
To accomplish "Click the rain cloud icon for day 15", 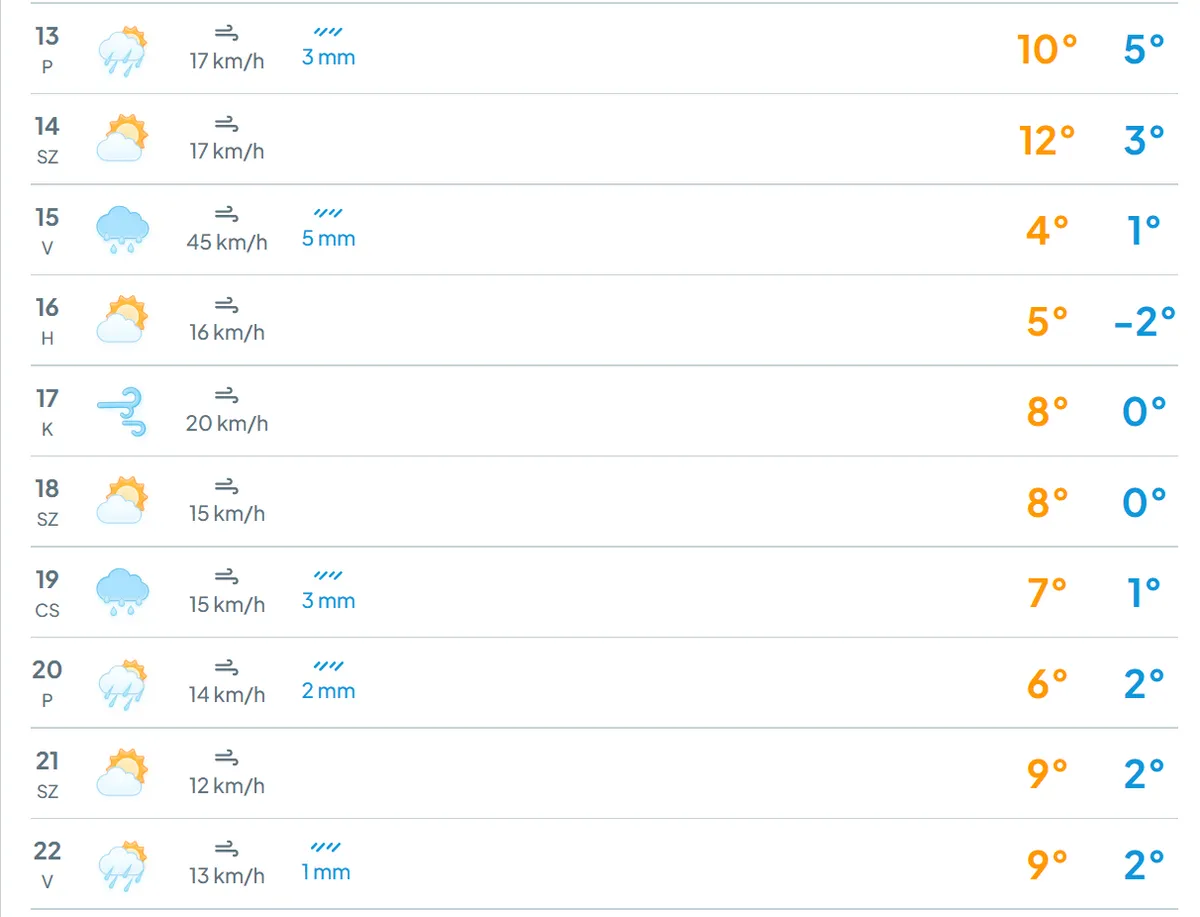I will (122, 230).
